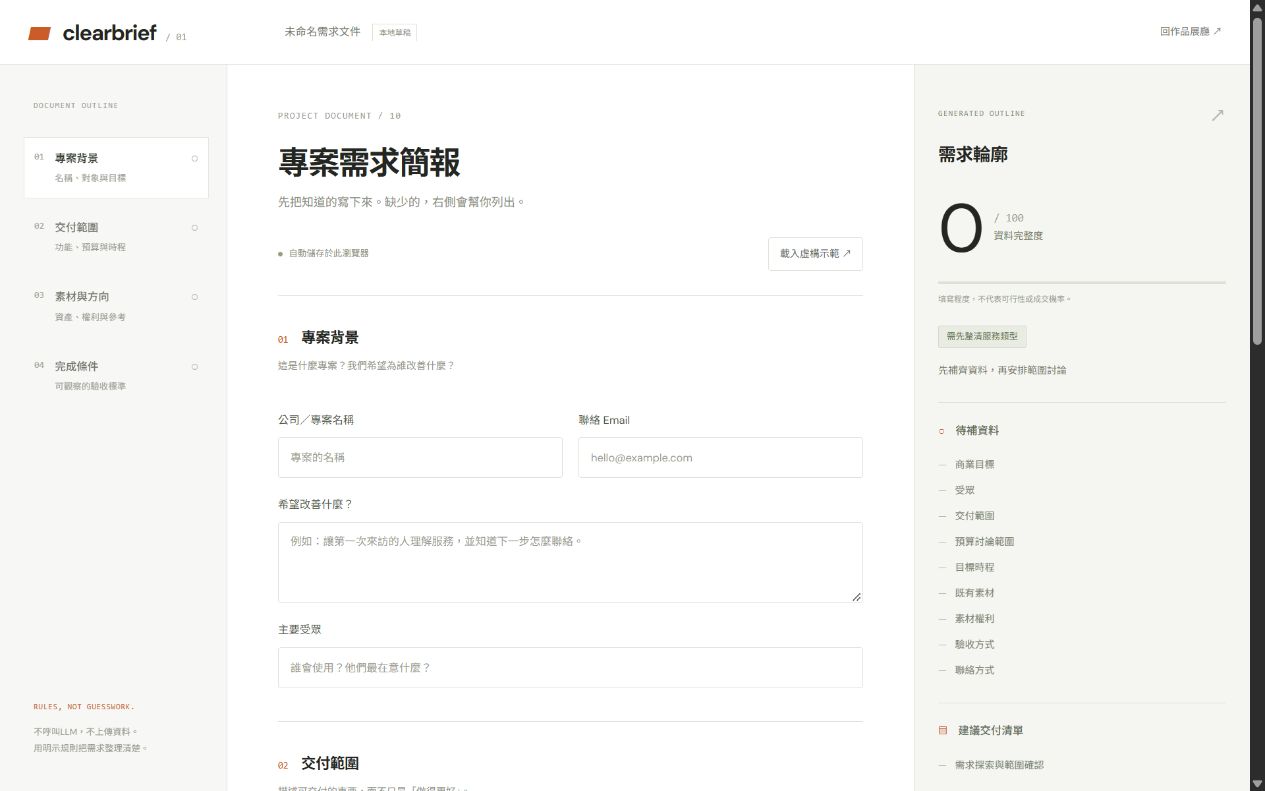Click the circle indicator beside 專案背景

click(x=194, y=158)
